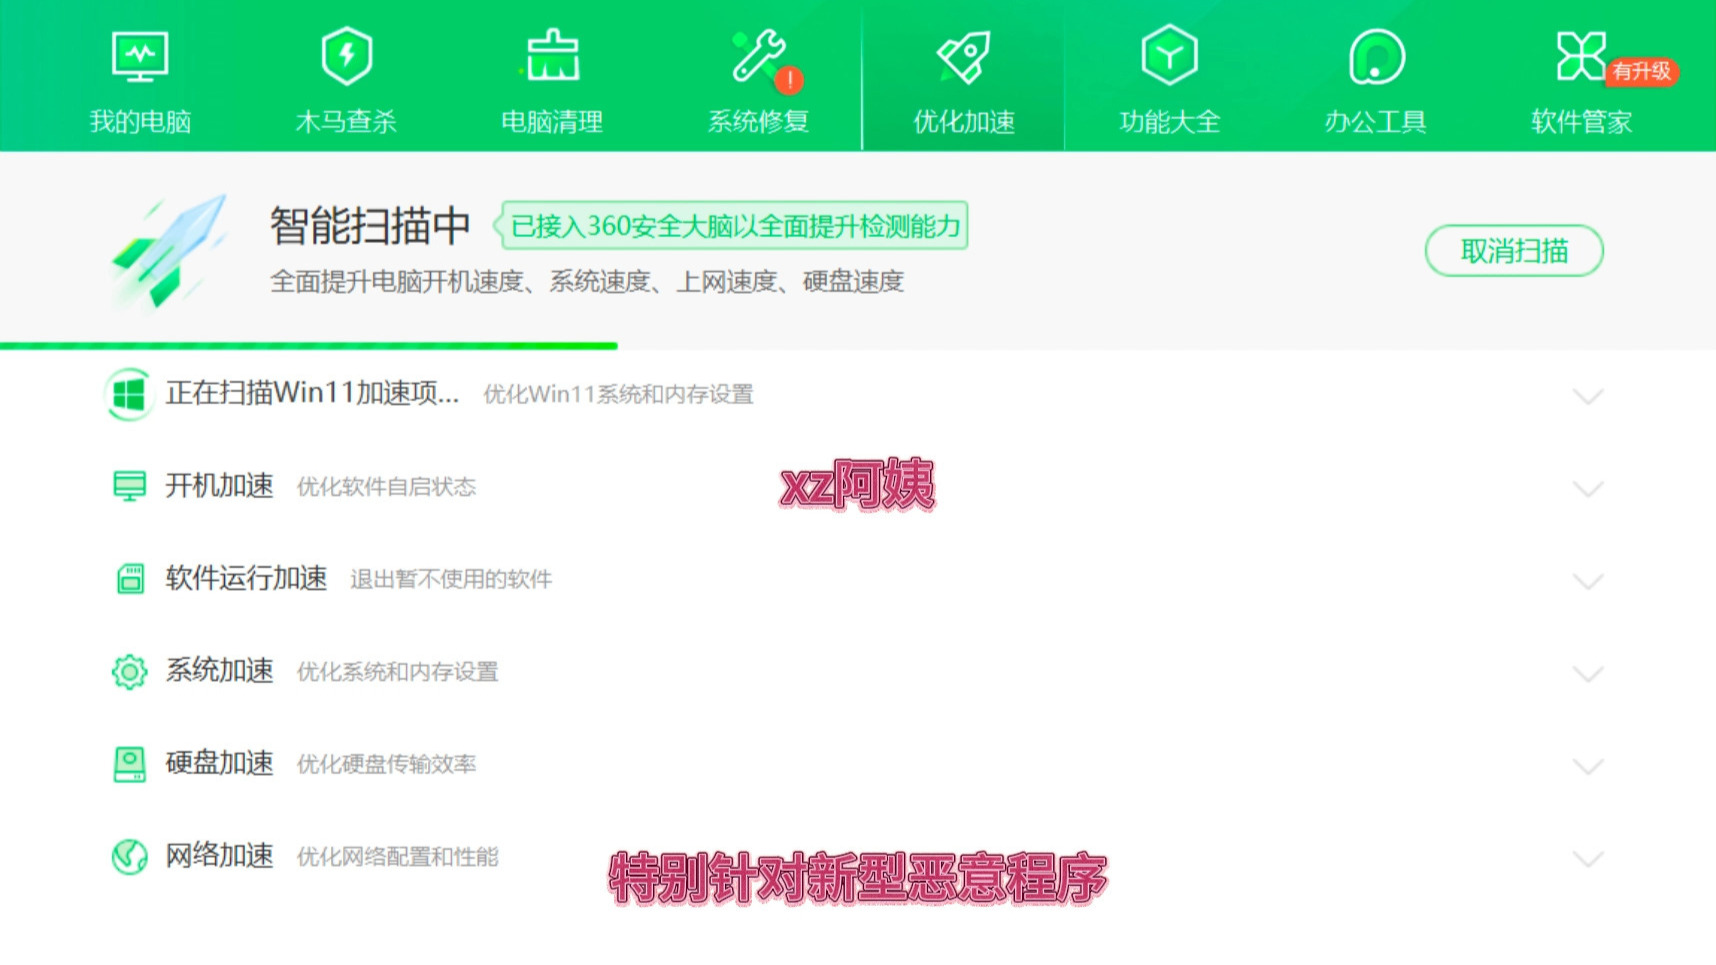
Task: Click the 电脑清理 broom icon
Action: coord(552,56)
